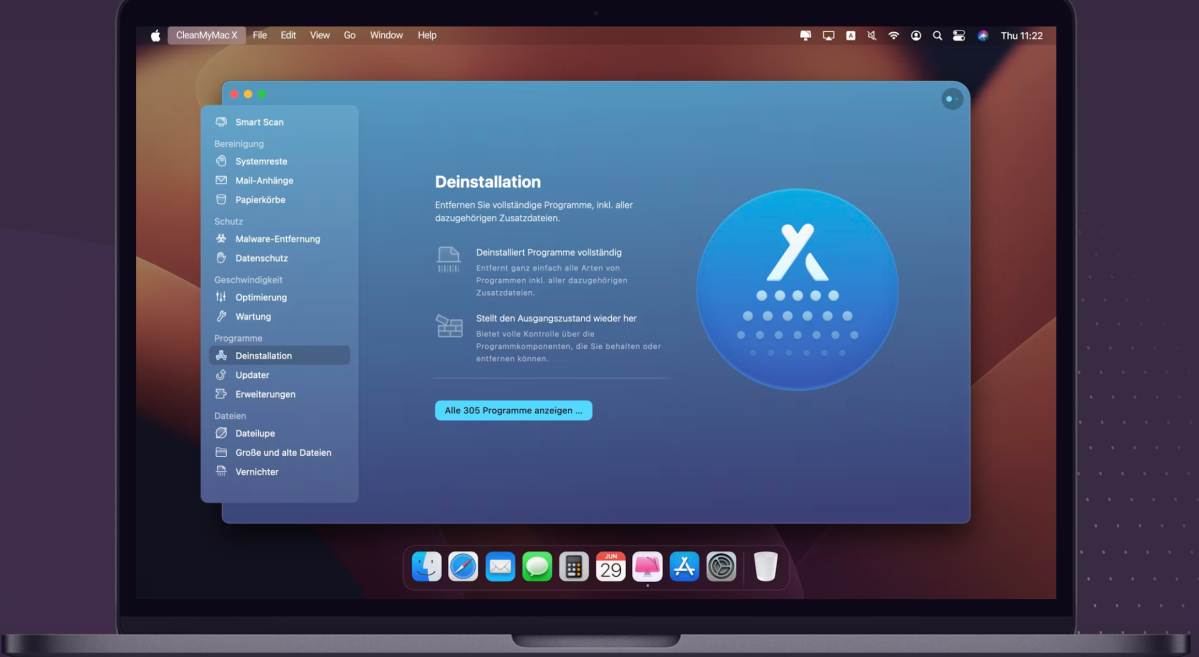Select the Datenschutz hand icon

[x=221, y=258]
